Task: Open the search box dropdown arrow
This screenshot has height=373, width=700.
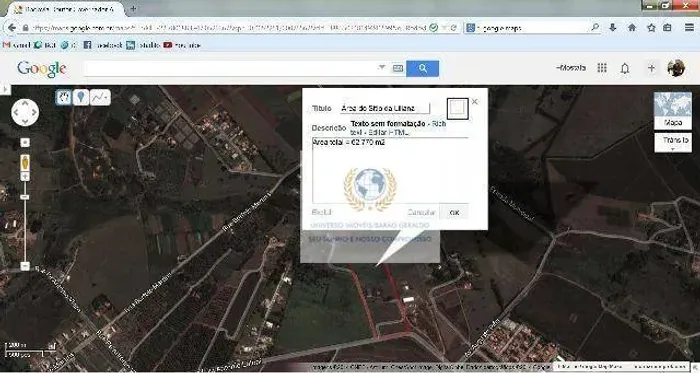Action: pyautogui.click(x=382, y=67)
